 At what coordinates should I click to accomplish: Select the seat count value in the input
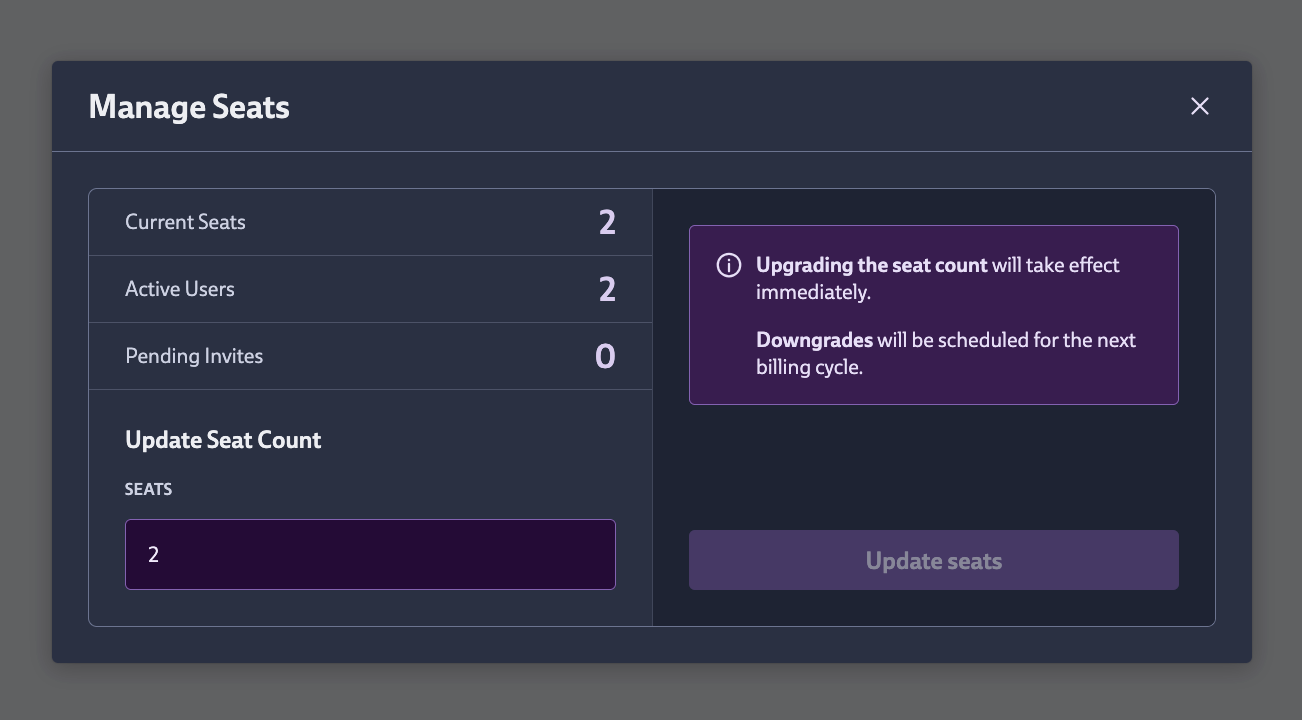coord(155,554)
